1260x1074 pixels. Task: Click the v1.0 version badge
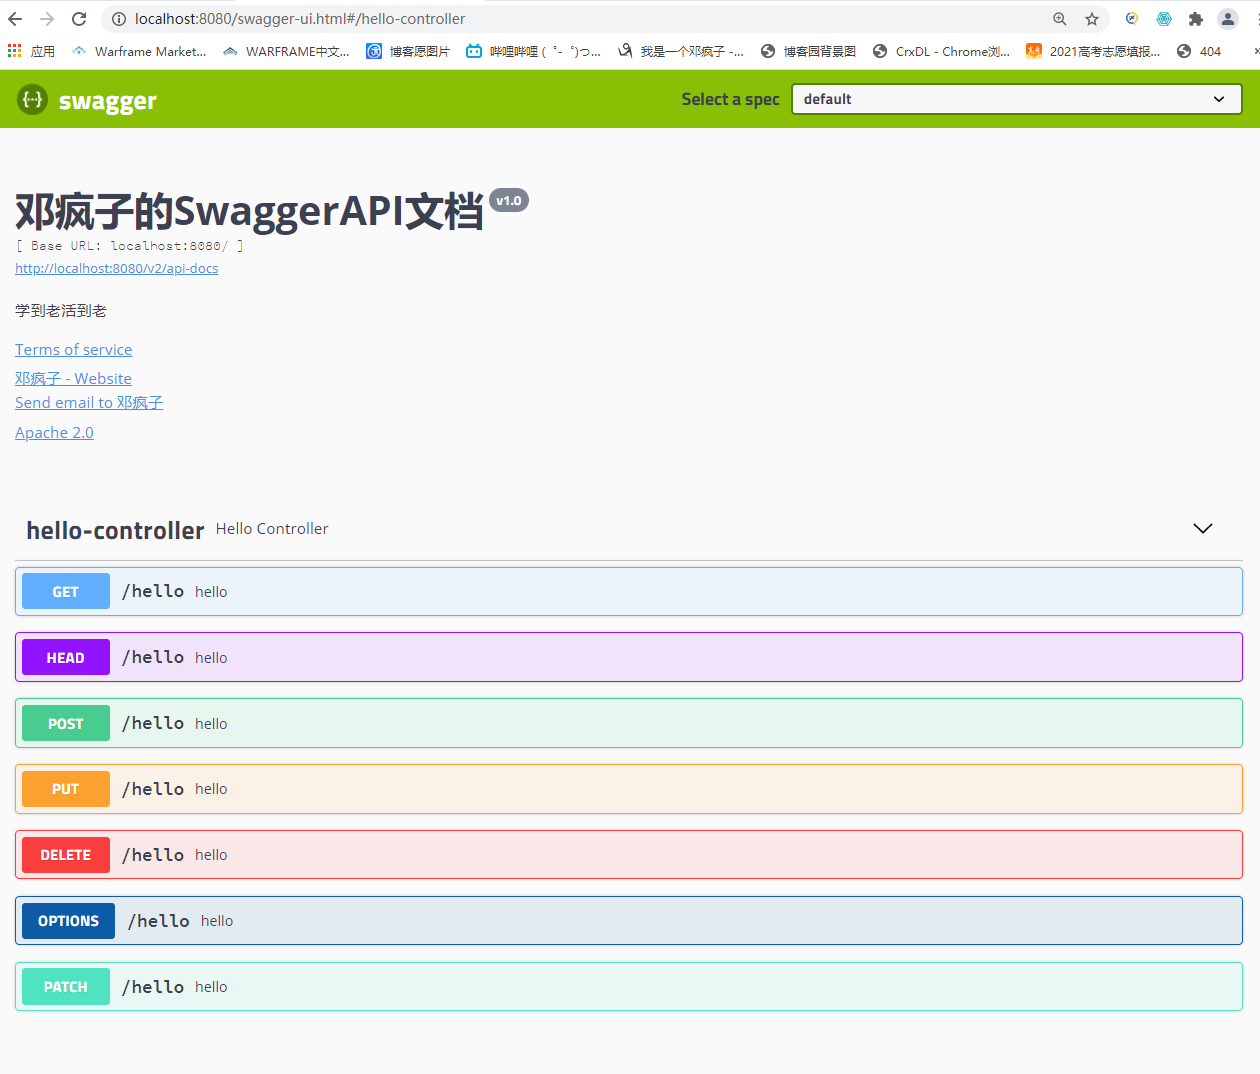click(509, 201)
